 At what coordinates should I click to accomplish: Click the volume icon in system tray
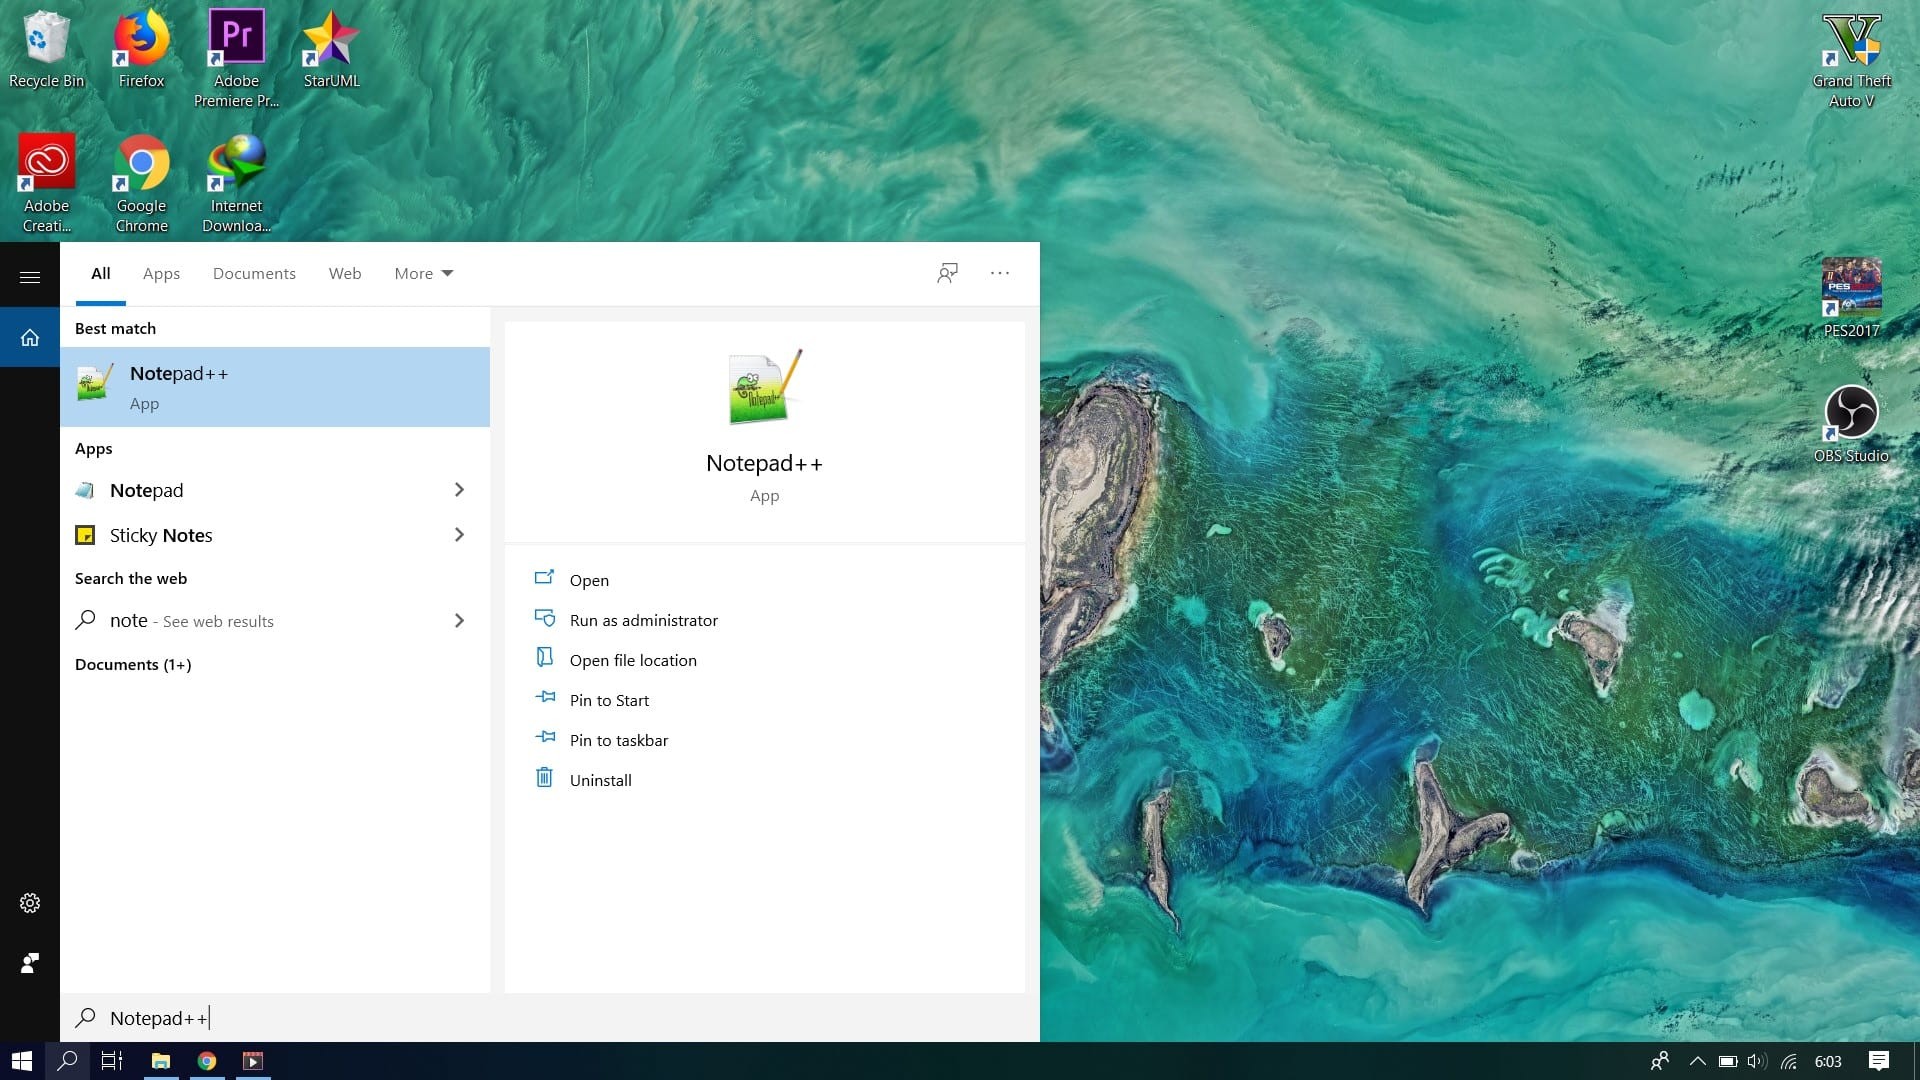pyautogui.click(x=1757, y=1061)
